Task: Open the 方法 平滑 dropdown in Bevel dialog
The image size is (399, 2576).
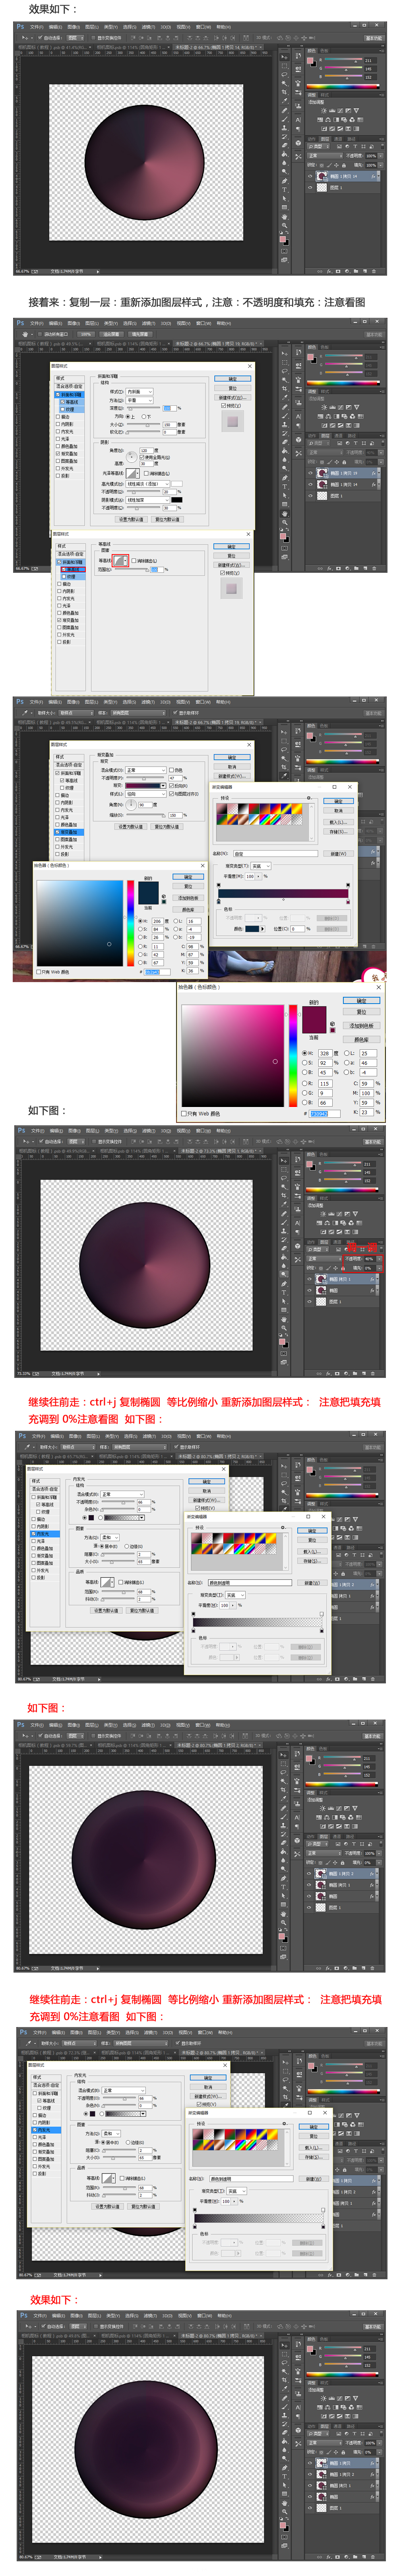Action: [140, 400]
